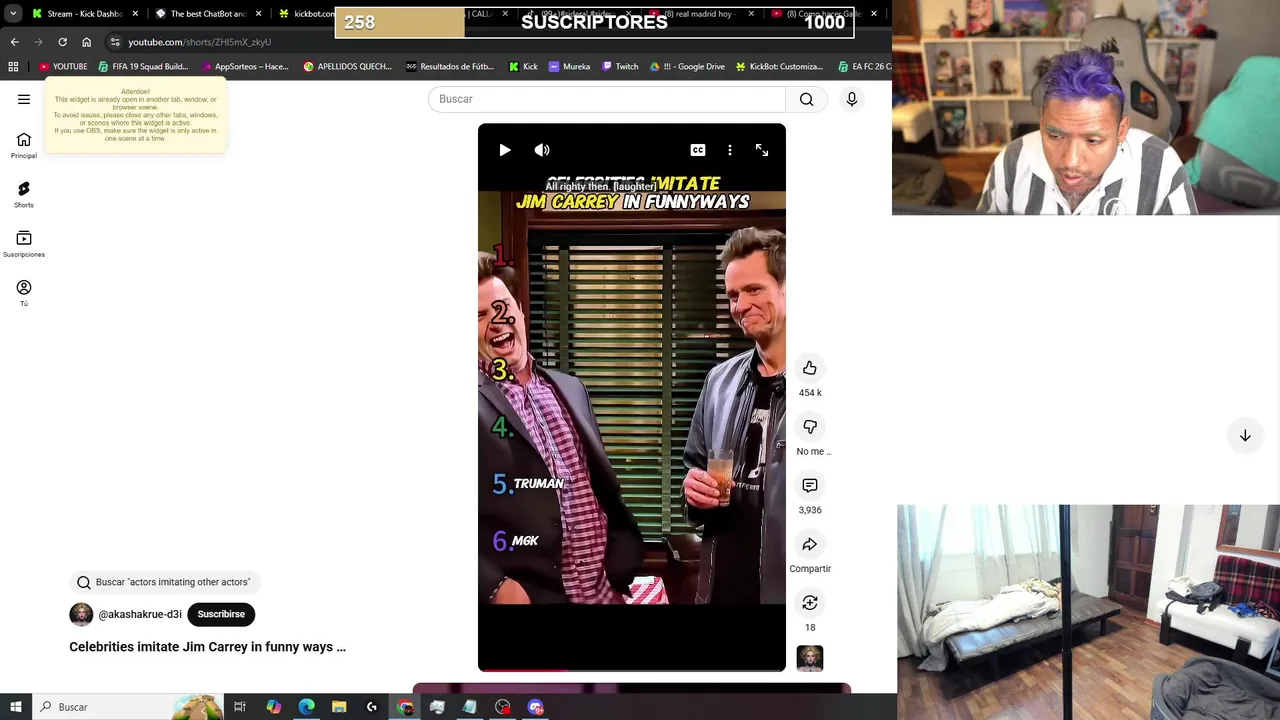Focus the YouTube Buscar search field

click(607, 99)
